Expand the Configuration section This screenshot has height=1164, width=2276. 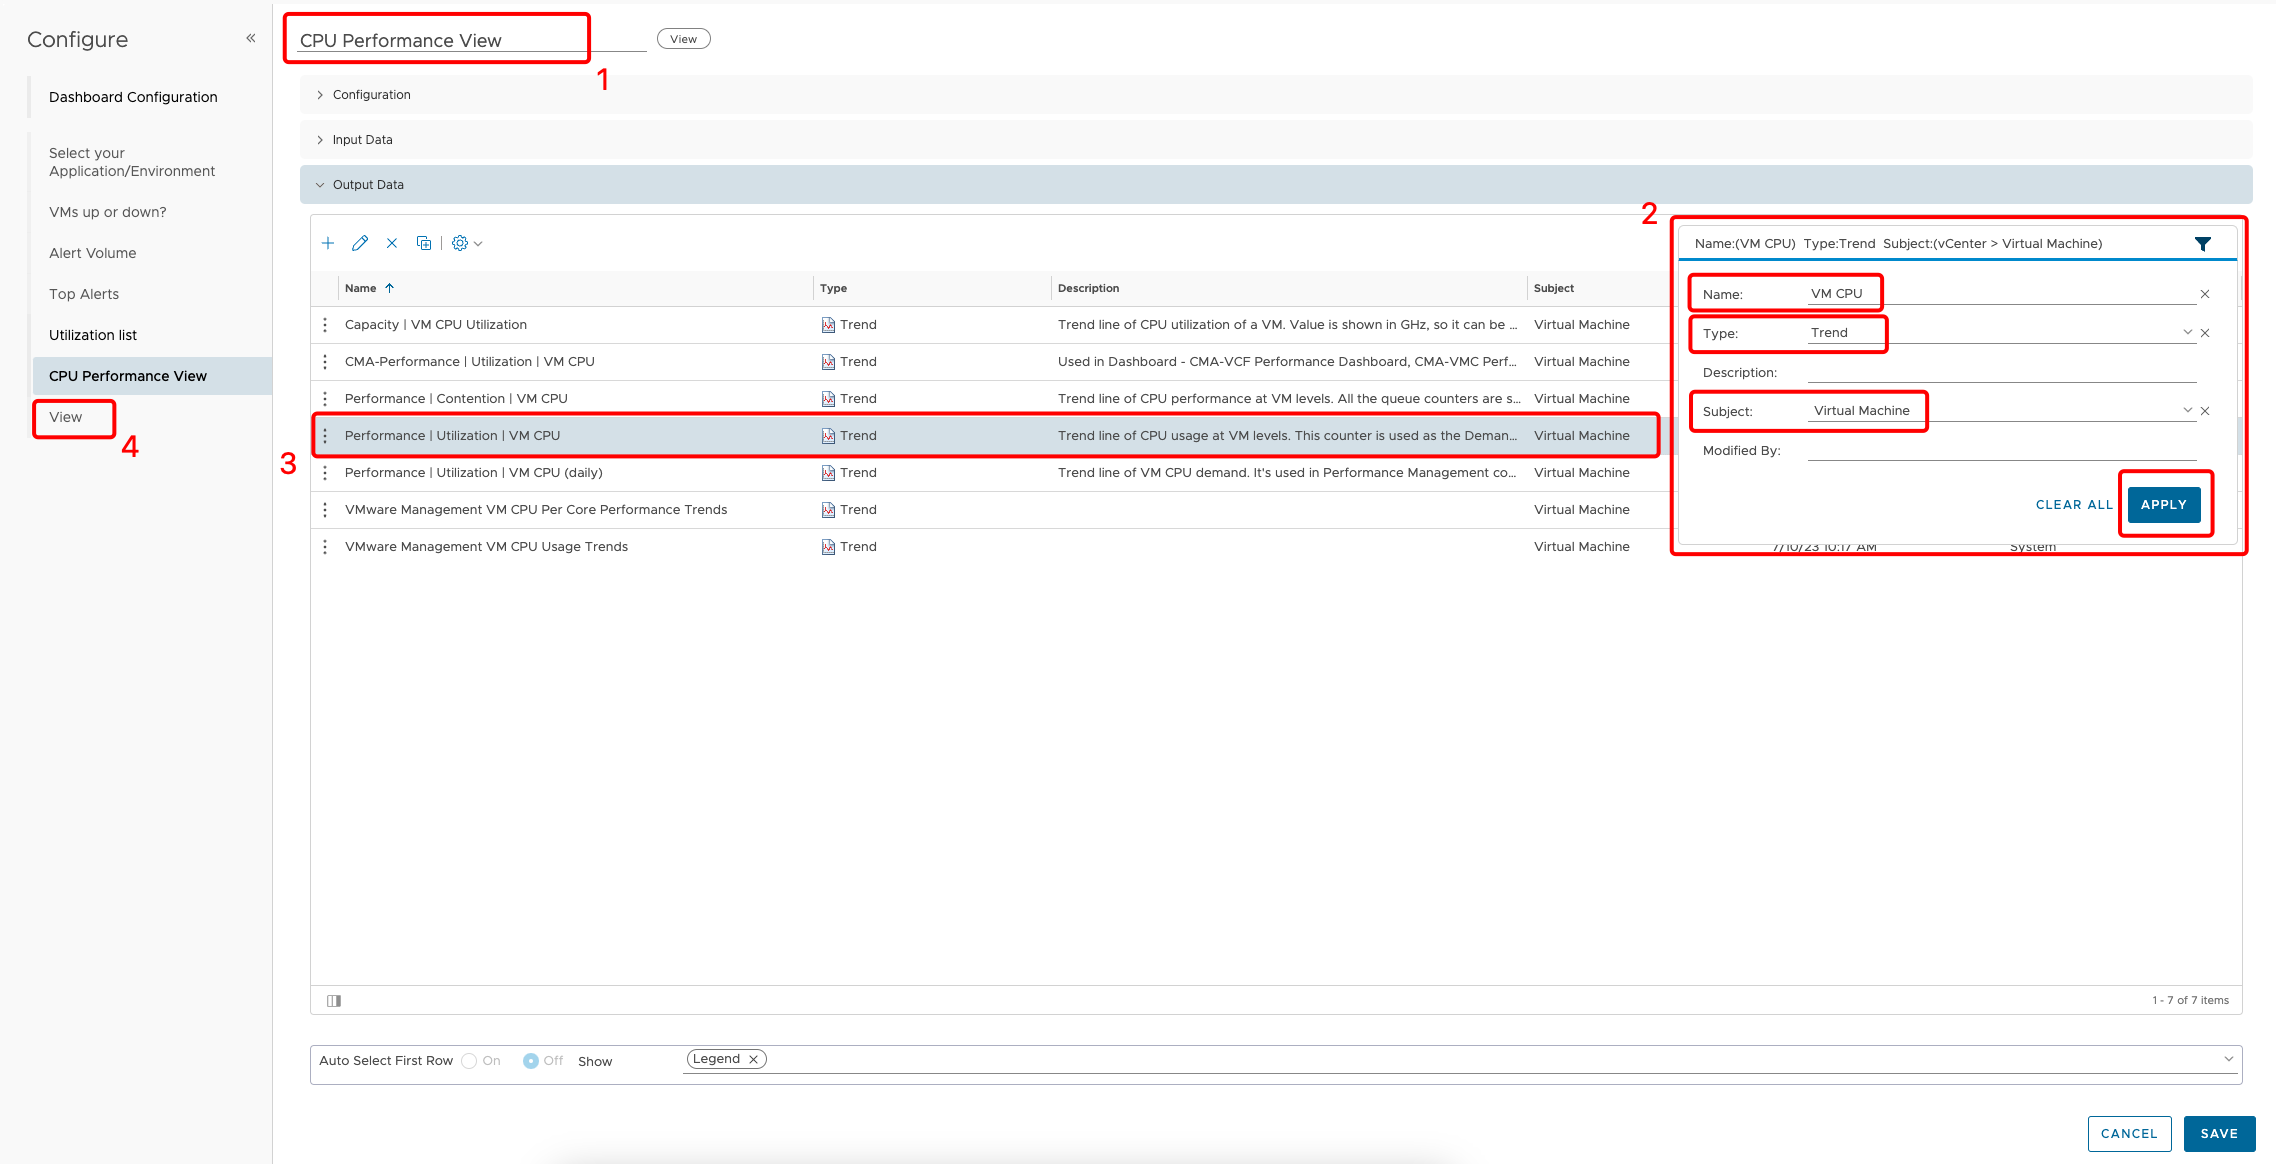(x=371, y=94)
